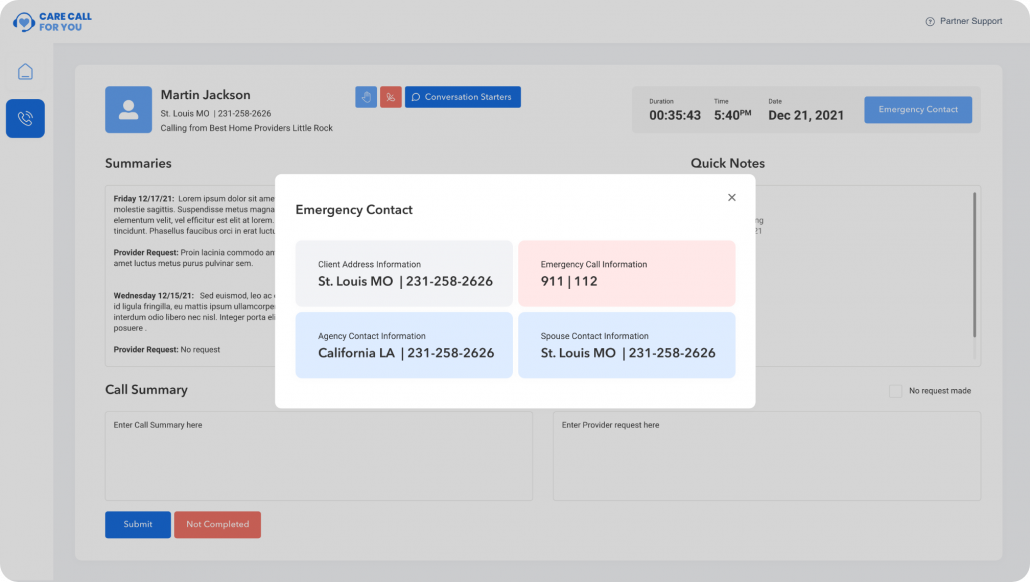Click the Home icon in sidebar

click(x=26, y=72)
